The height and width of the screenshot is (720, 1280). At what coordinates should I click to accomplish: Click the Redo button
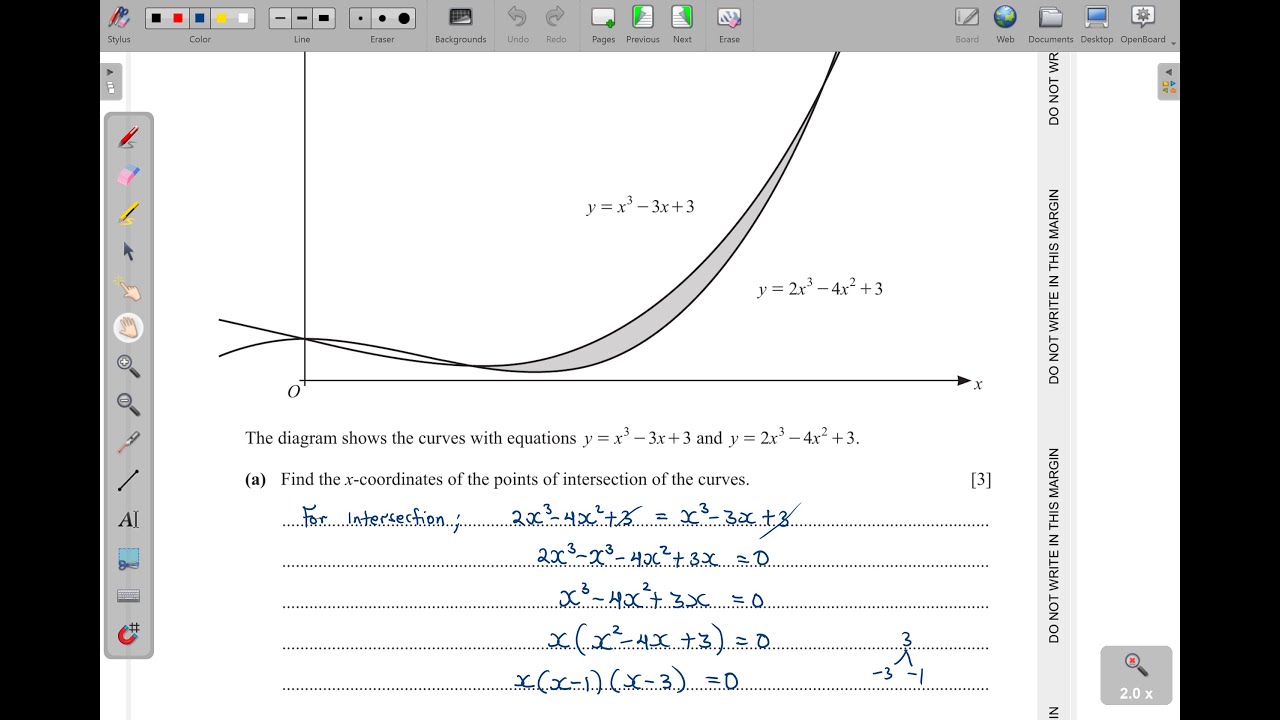point(555,25)
